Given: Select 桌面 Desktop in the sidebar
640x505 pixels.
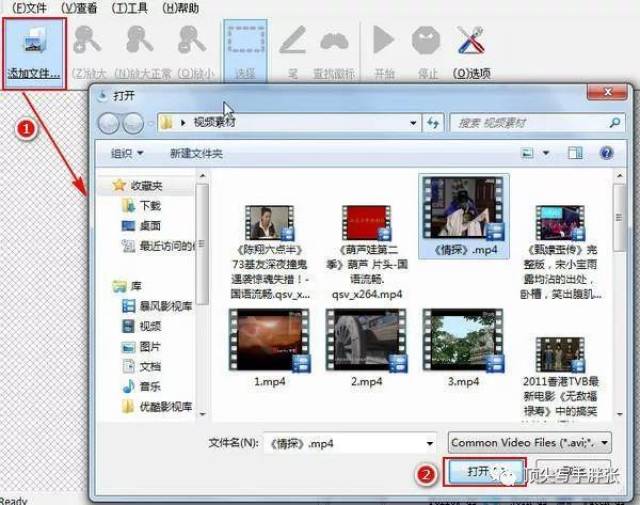Looking at the screenshot, I should [x=150, y=225].
